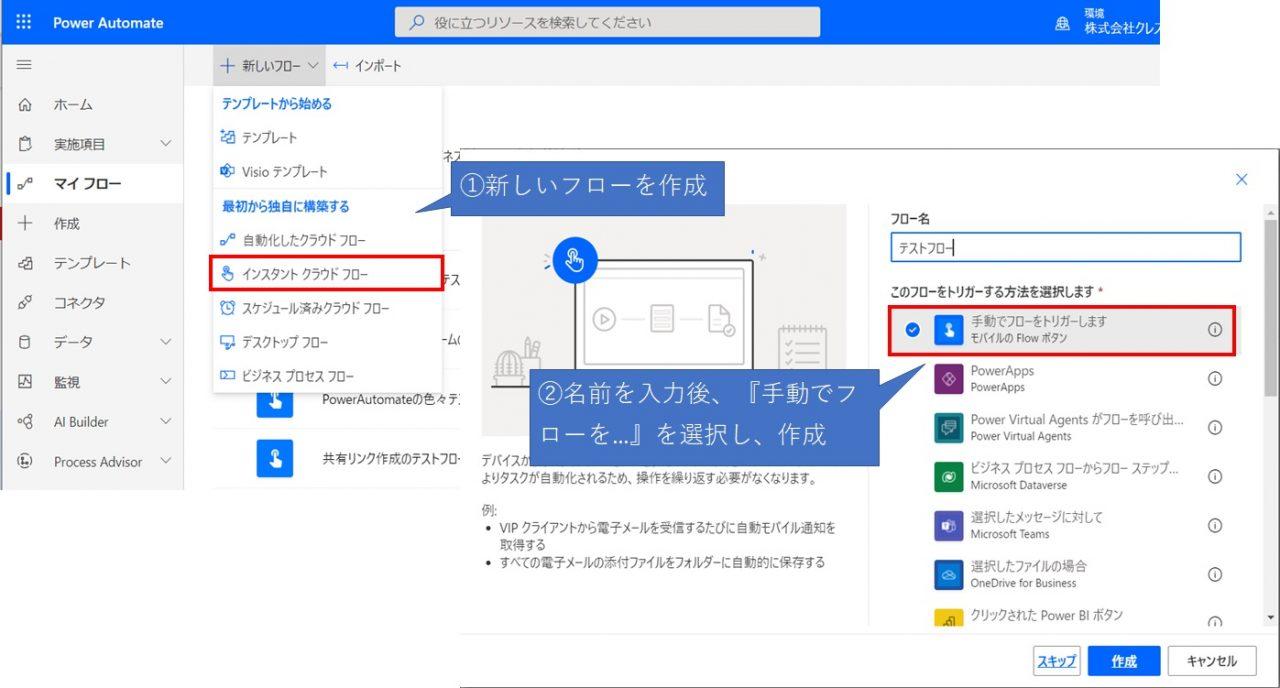The width and height of the screenshot is (1280, 688).
Task: Click the フロー名 text field
Action: pyautogui.click(x=1065, y=248)
